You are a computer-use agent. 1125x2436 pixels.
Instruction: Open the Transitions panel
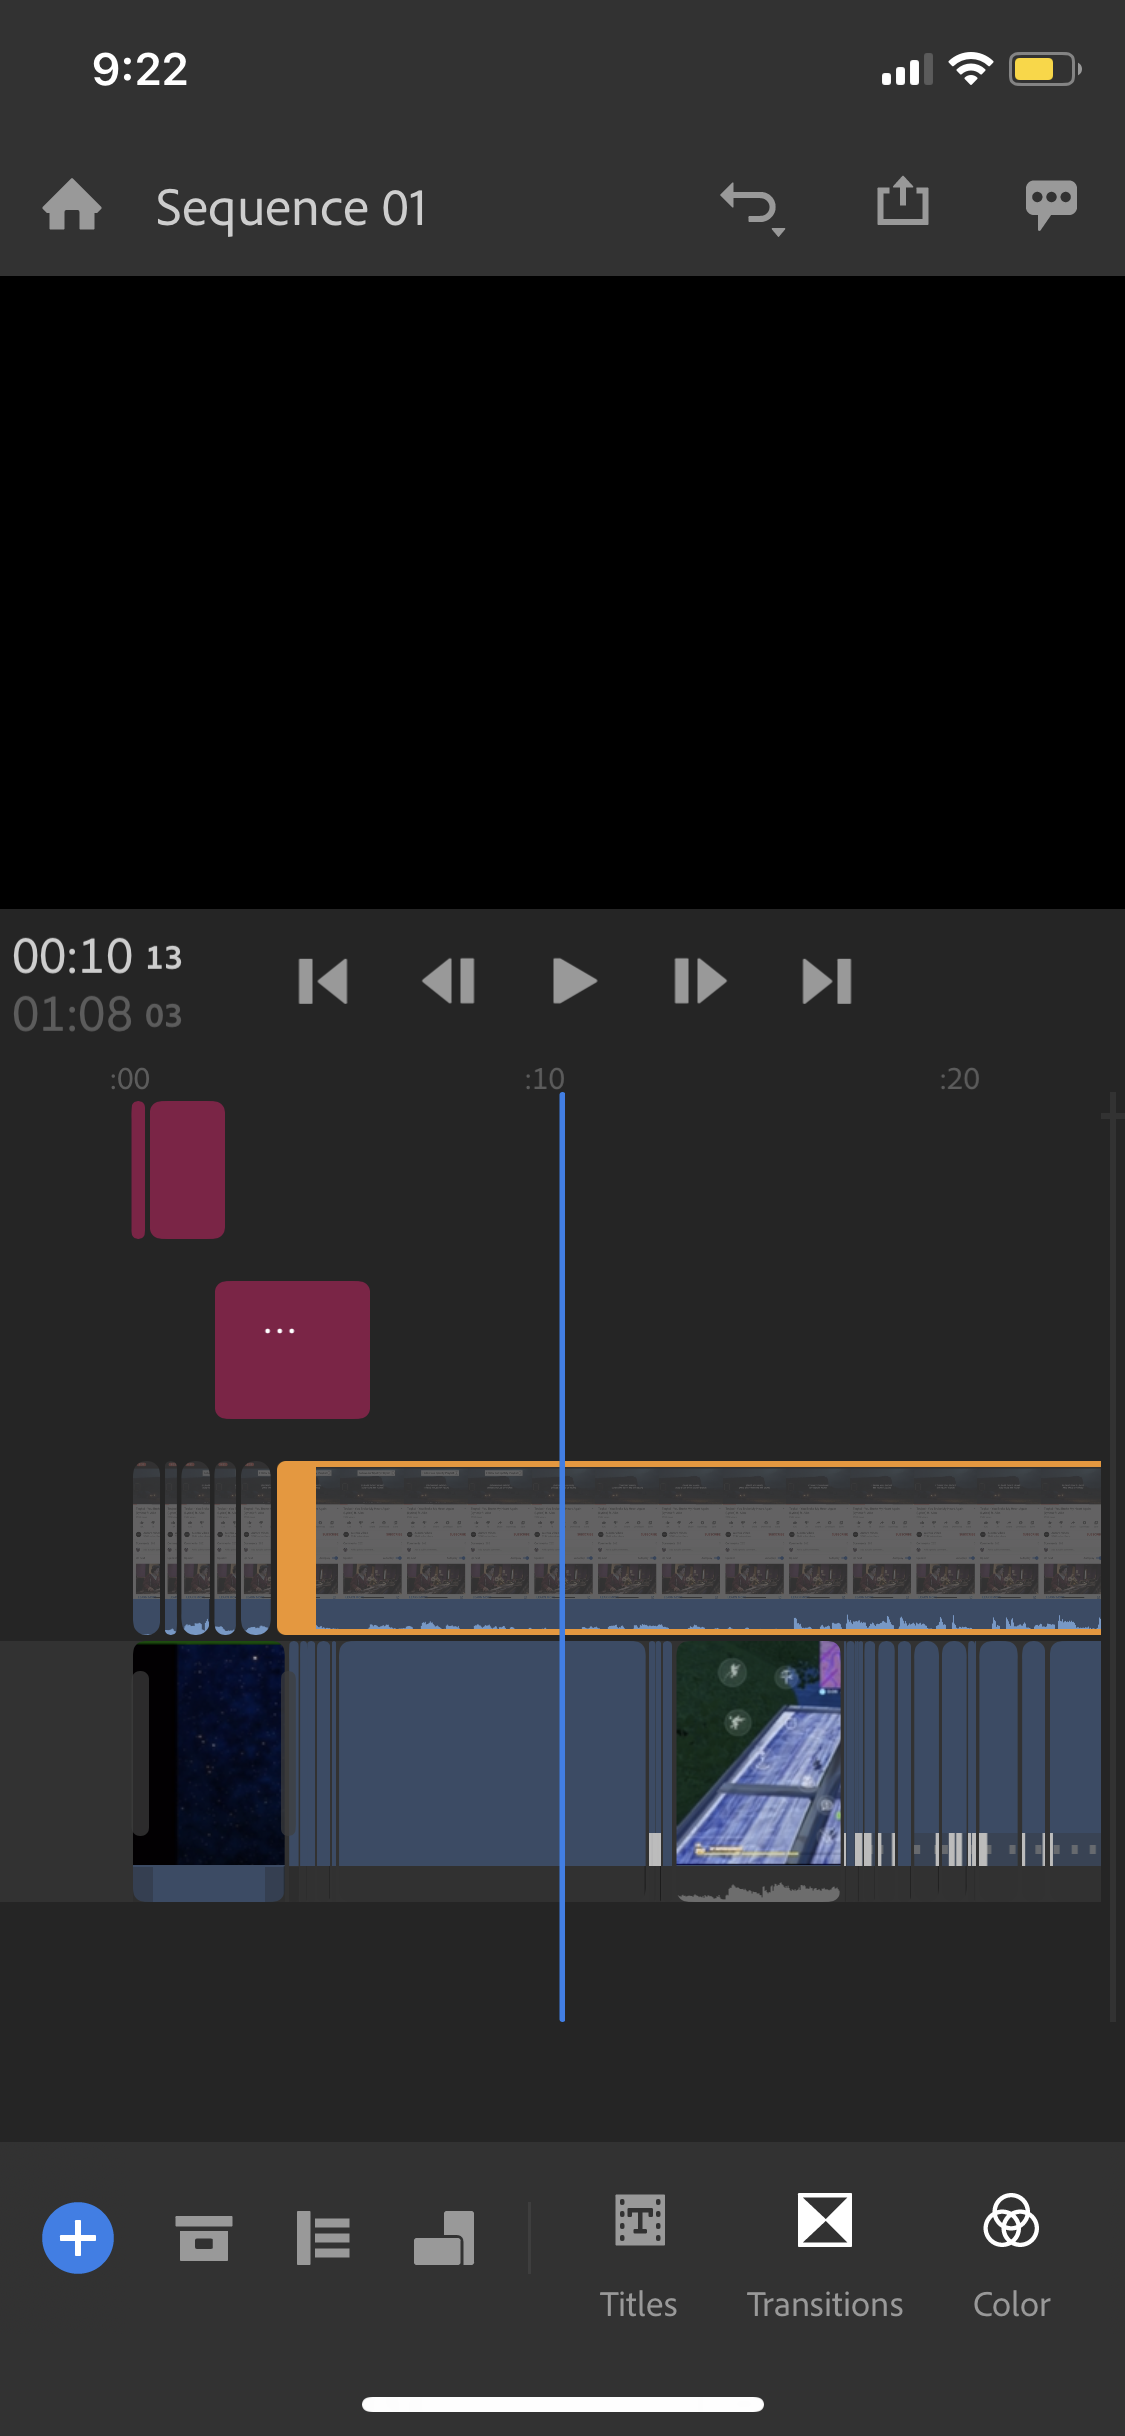tap(825, 2257)
